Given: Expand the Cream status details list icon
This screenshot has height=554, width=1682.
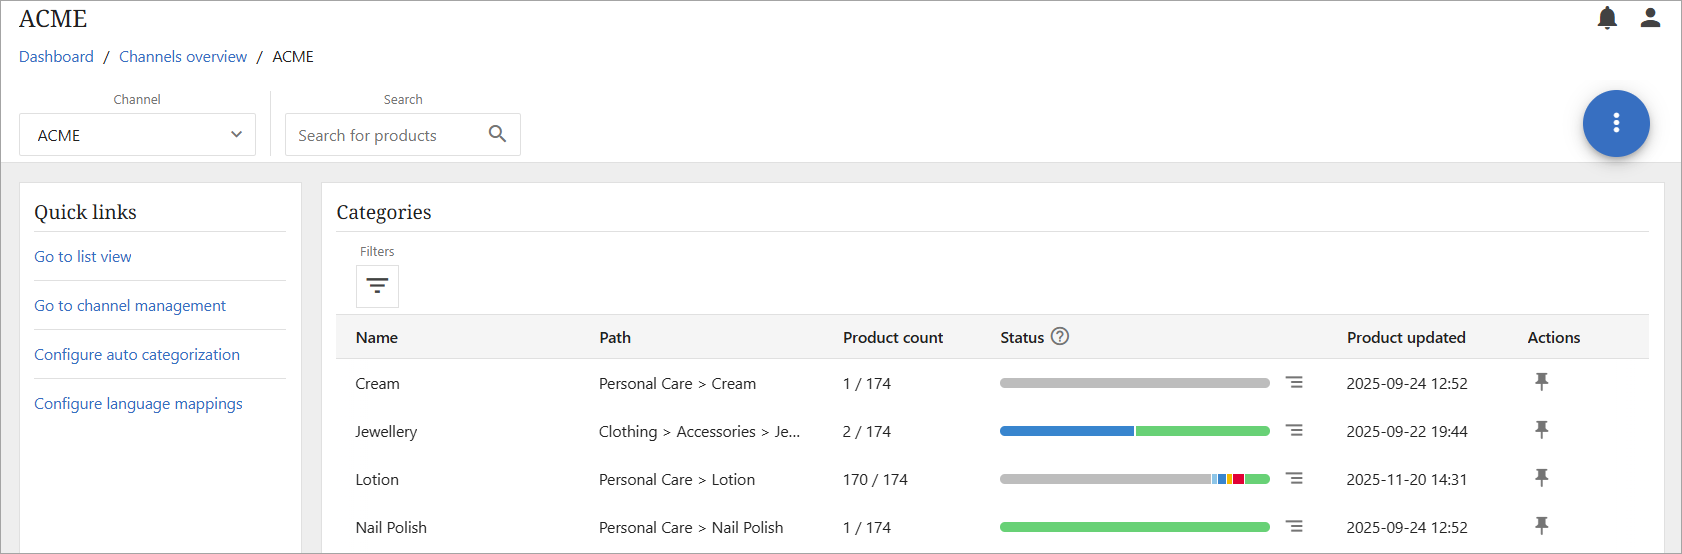Looking at the screenshot, I should click(1294, 383).
